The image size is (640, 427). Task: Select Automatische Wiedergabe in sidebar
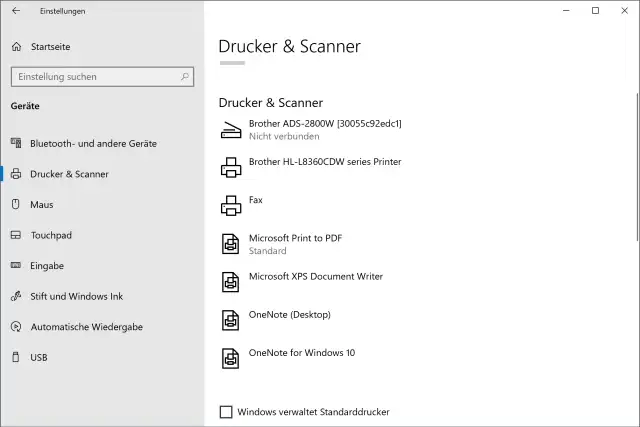click(x=86, y=327)
